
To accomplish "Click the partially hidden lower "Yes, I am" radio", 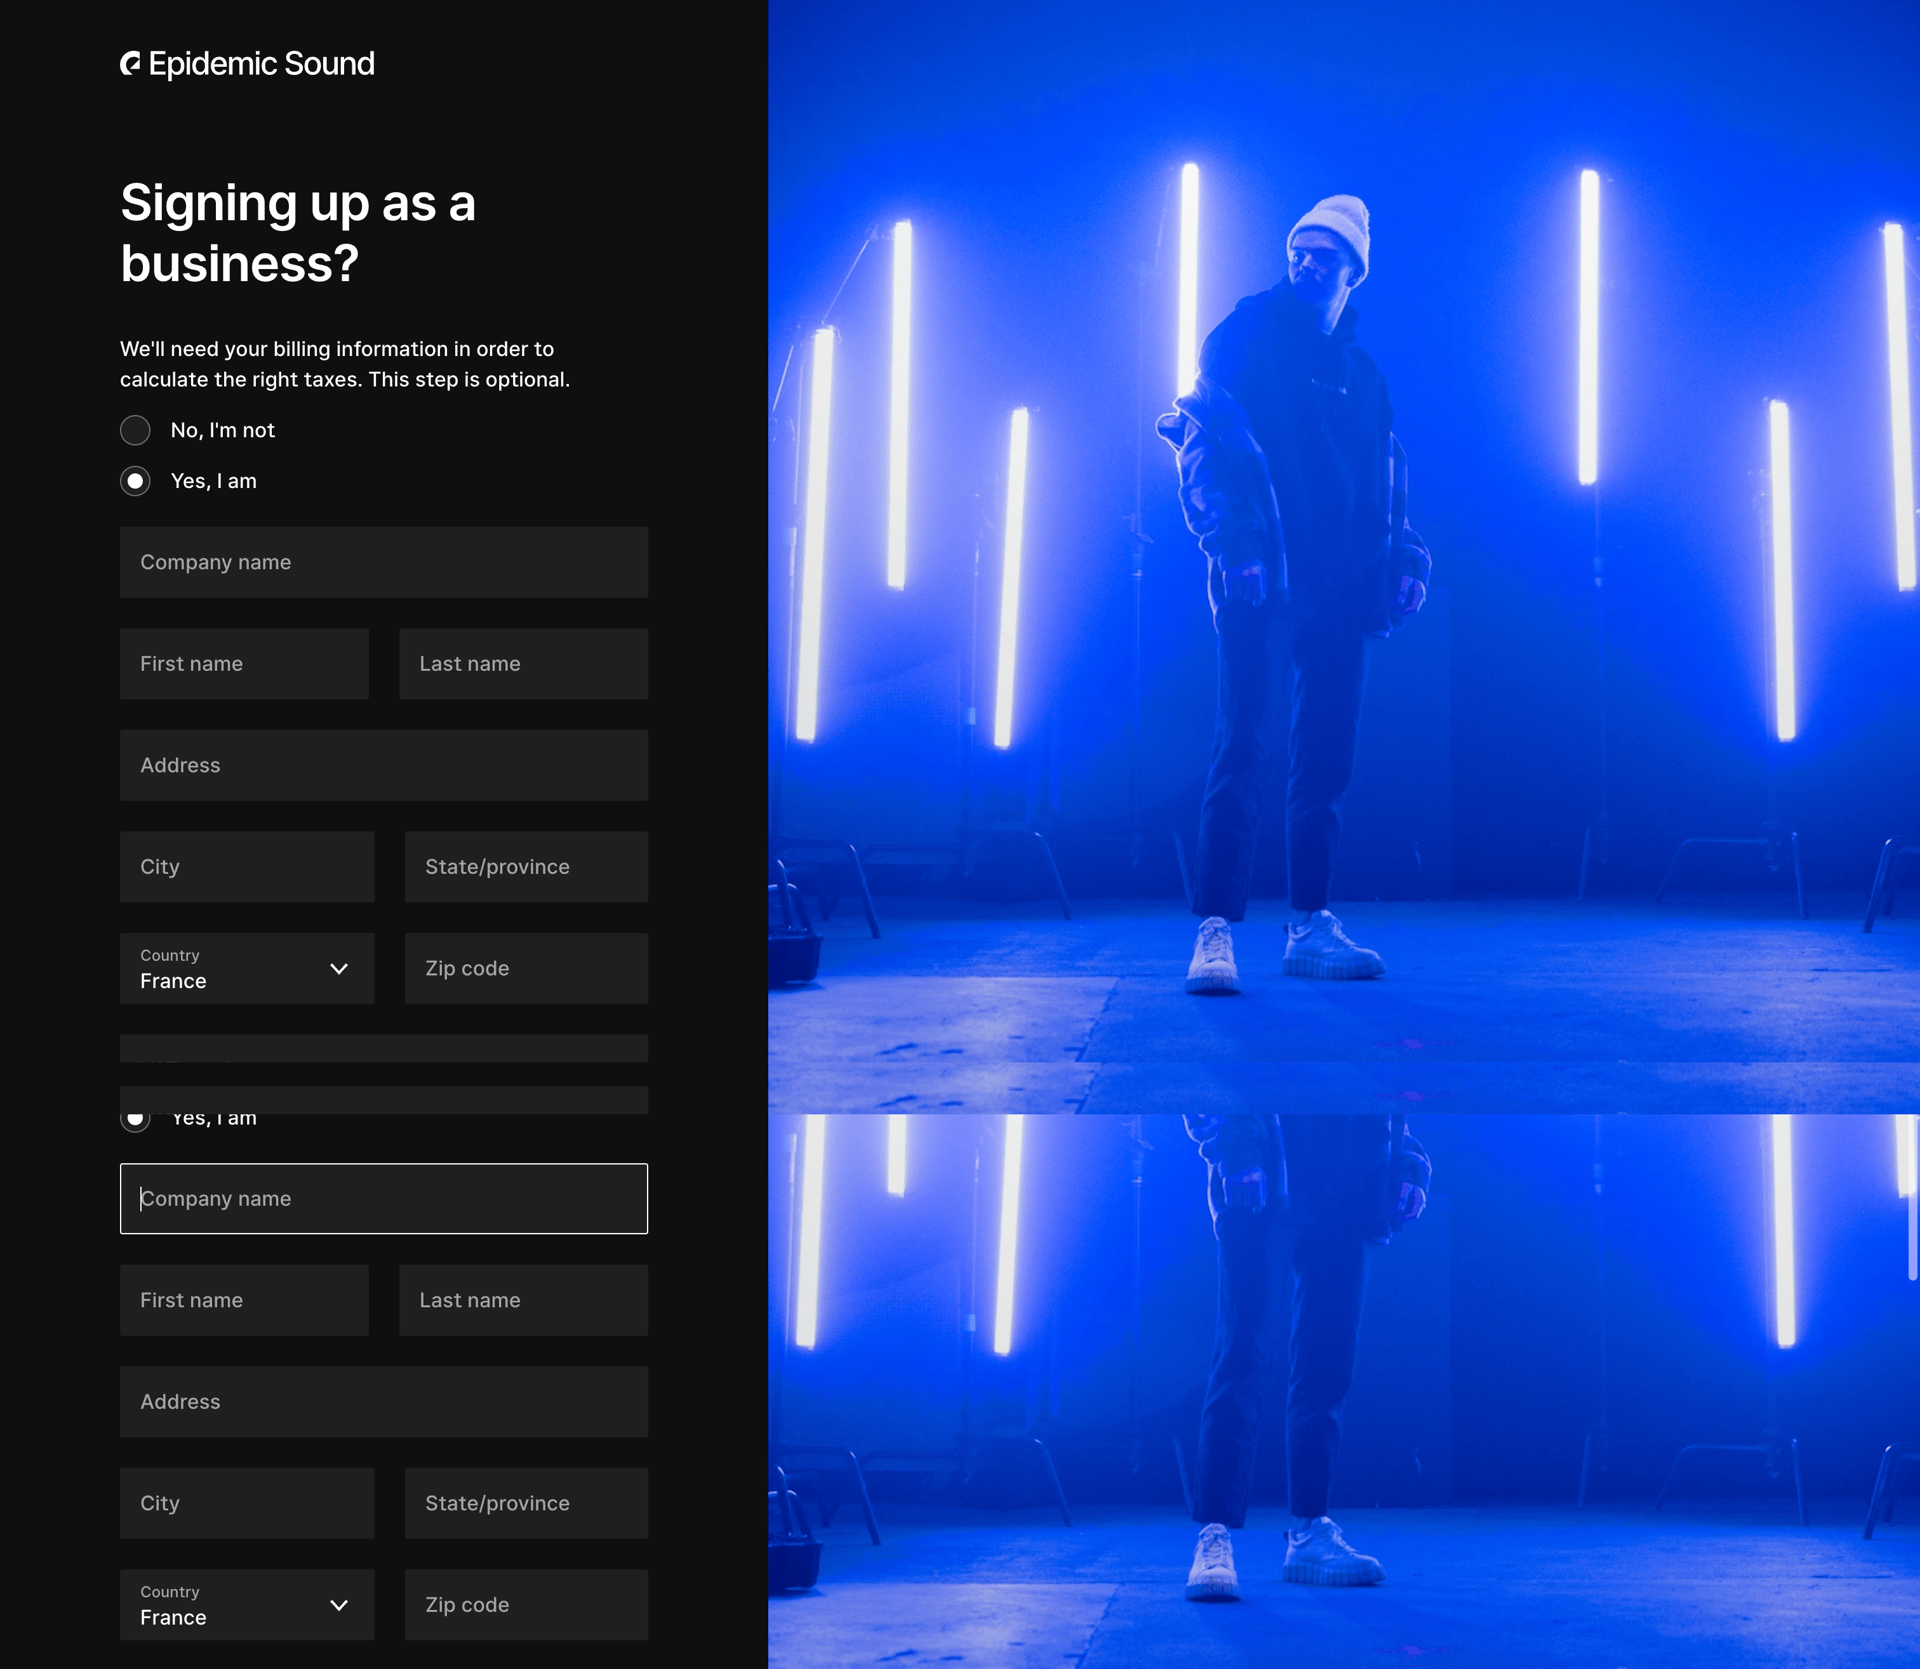I will 135,1120.
